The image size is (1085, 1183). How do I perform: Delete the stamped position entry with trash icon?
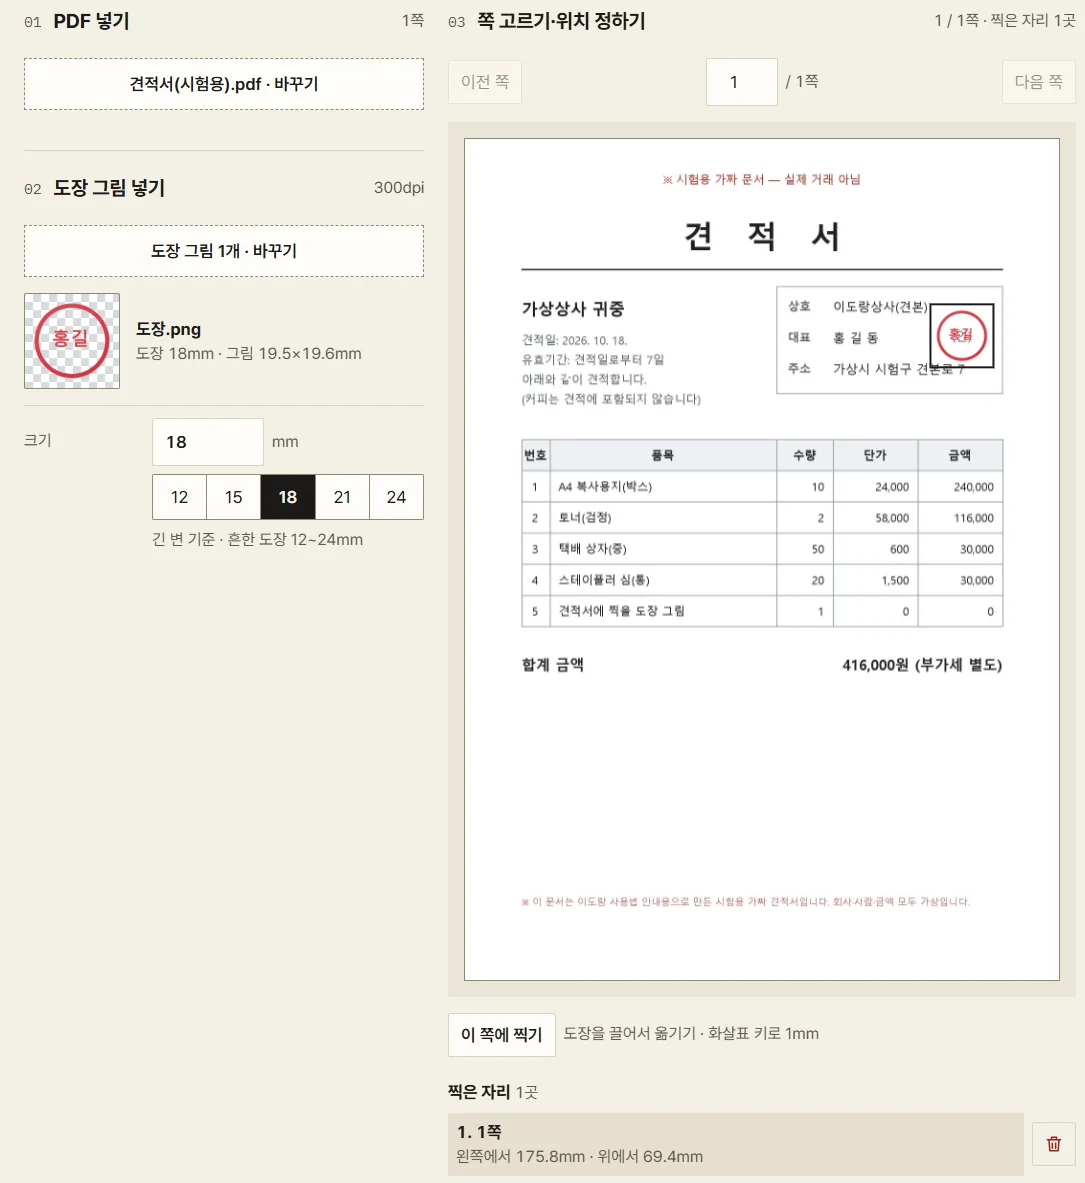coord(1053,1144)
